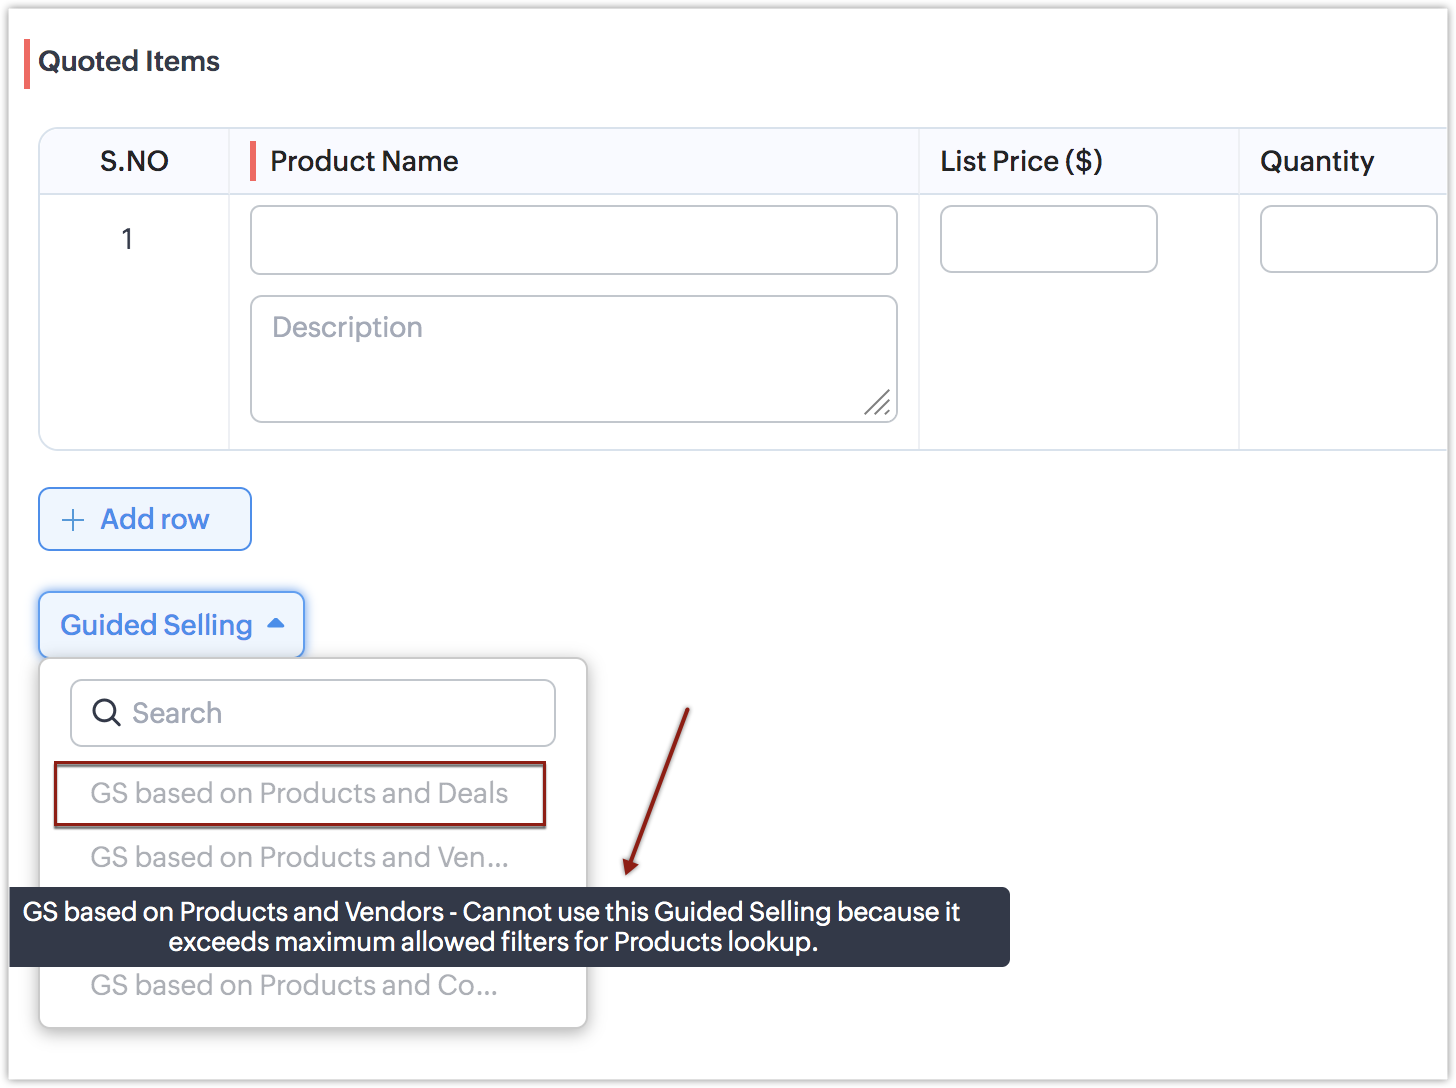Focus the Product Name input field
Screen dimensions: 1456x1088
(573, 240)
